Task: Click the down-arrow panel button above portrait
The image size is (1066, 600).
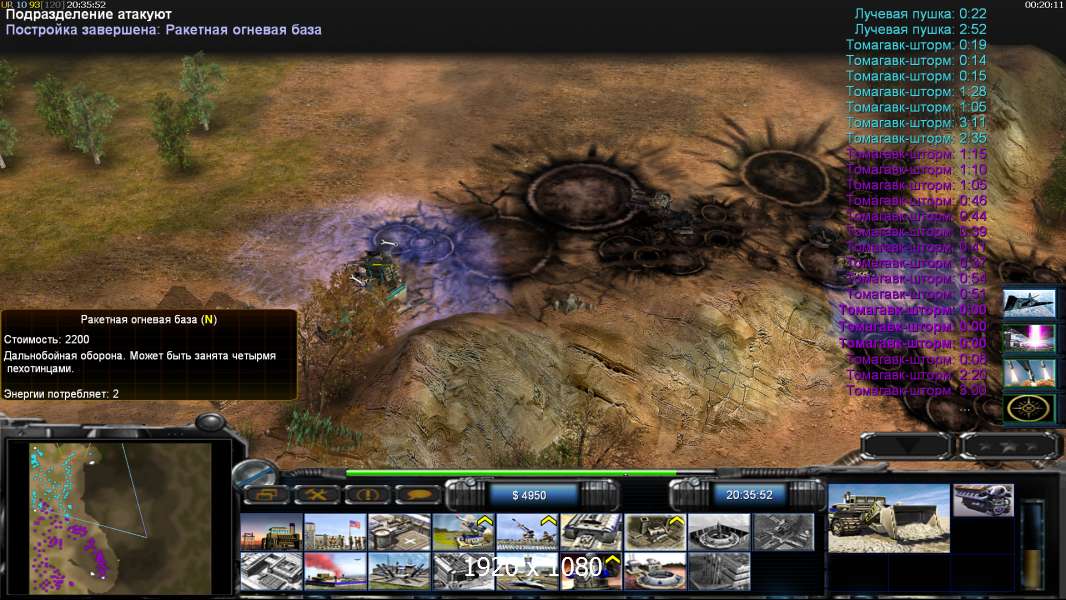Action: click(907, 446)
